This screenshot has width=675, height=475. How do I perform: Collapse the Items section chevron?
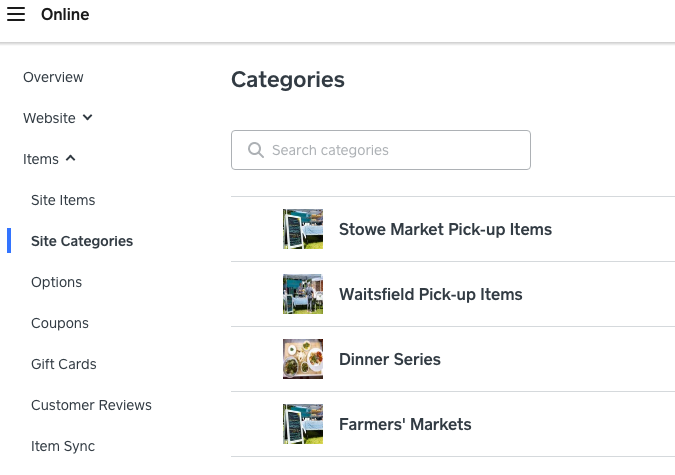(x=70, y=159)
